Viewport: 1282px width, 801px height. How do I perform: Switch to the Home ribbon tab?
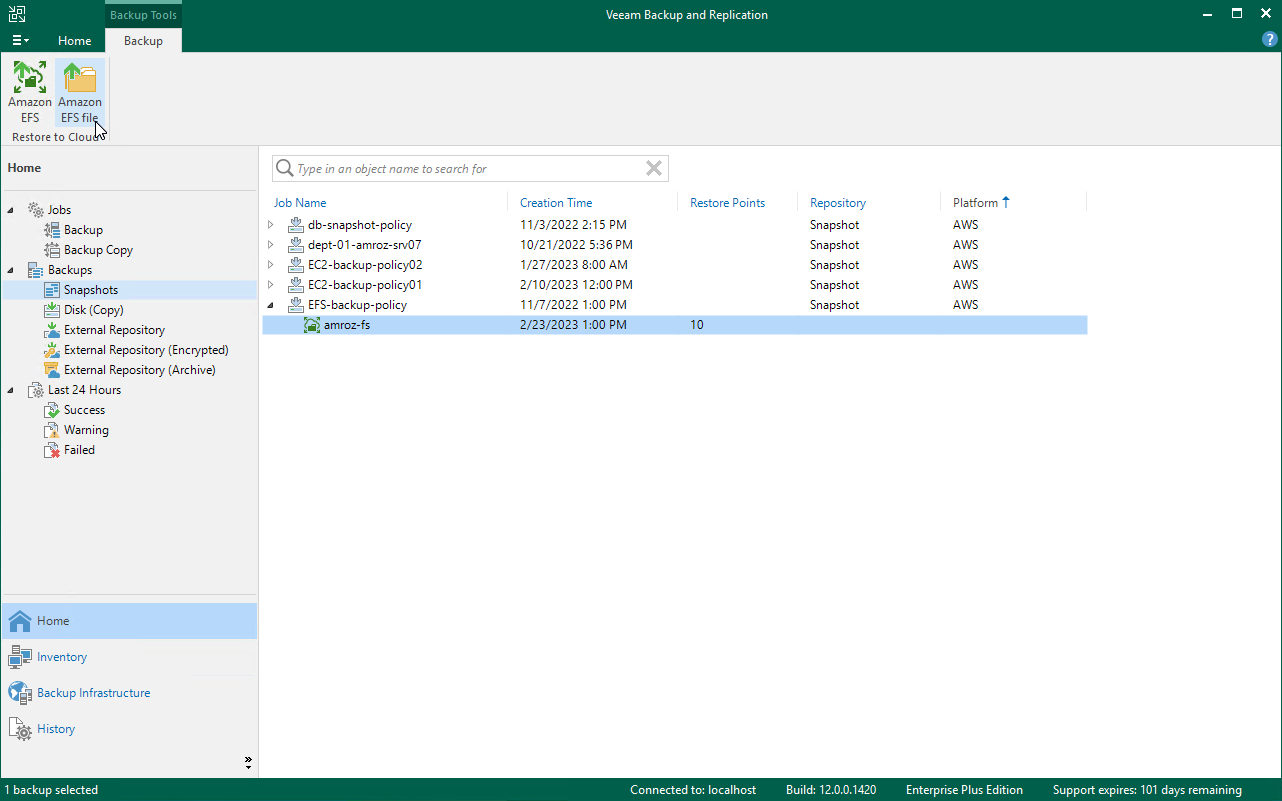click(x=75, y=41)
